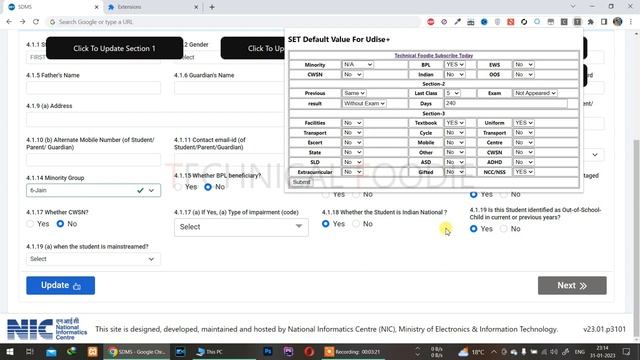Image resolution: width=640 pixels, height=360 pixels.
Task: Select Yes for Out-of-School-Child
Action: [x=473, y=229]
